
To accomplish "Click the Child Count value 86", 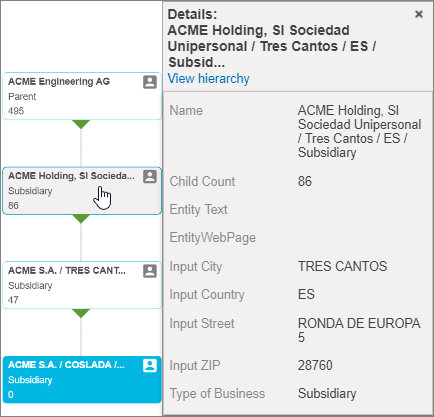I will [305, 181].
